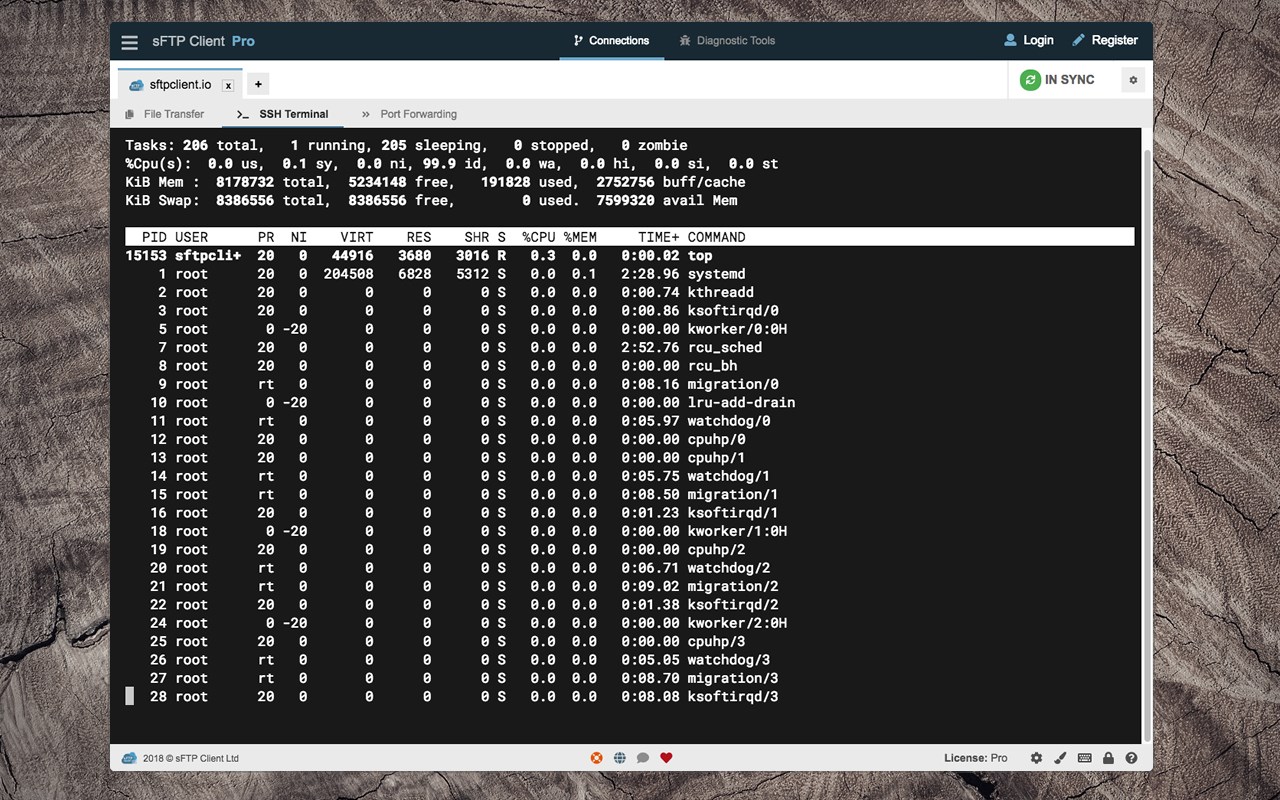Open the Port Forwarding tab
This screenshot has width=1280, height=800.
coord(420,114)
